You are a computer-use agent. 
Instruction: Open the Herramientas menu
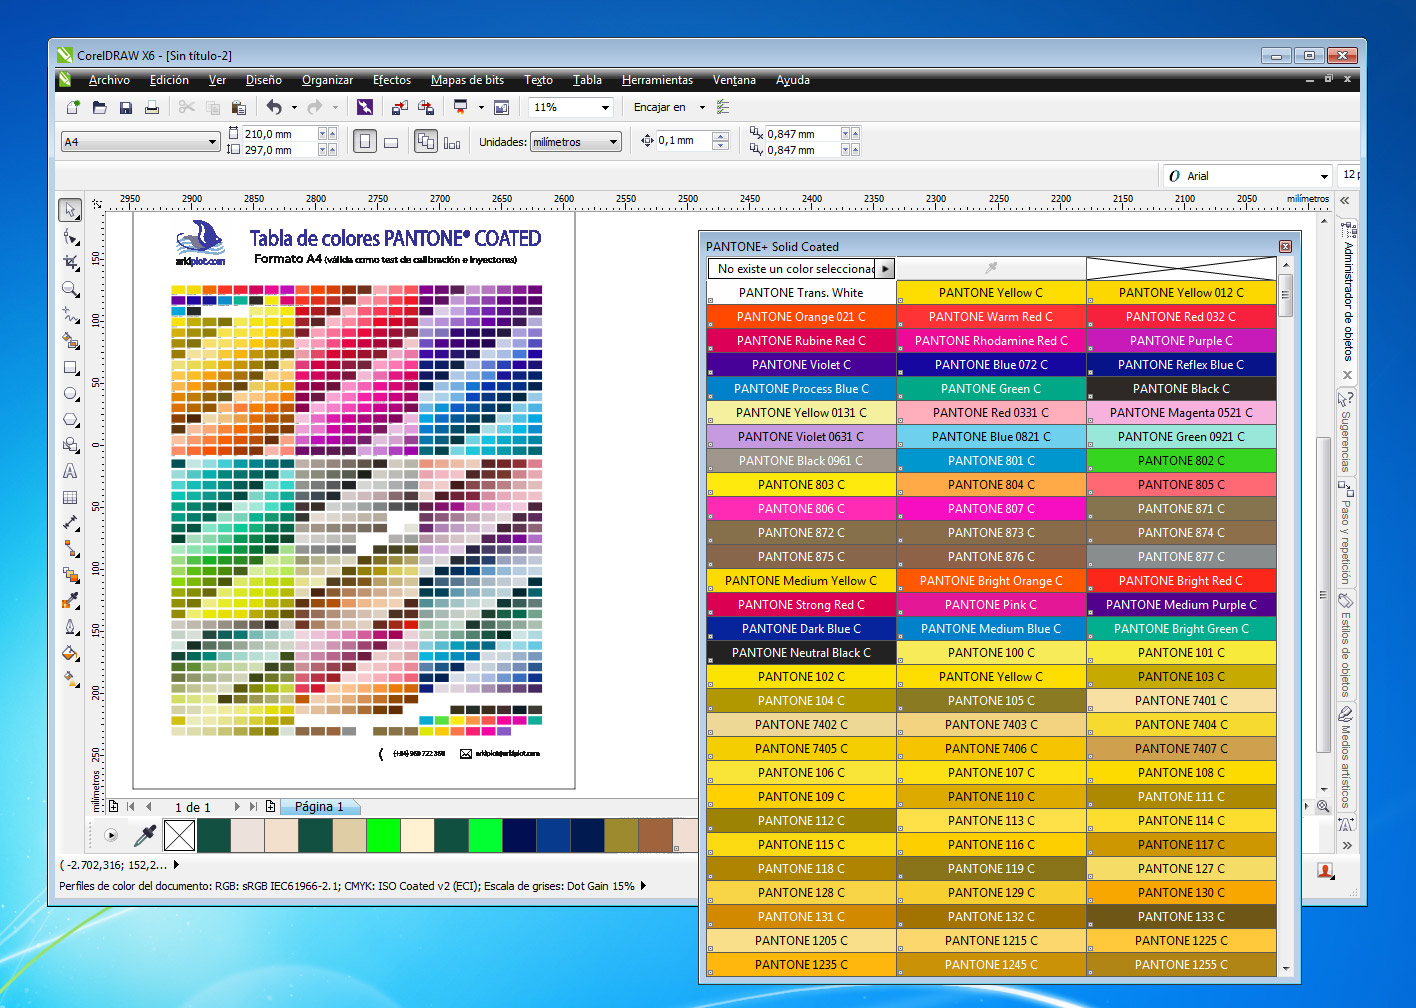(657, 80)
